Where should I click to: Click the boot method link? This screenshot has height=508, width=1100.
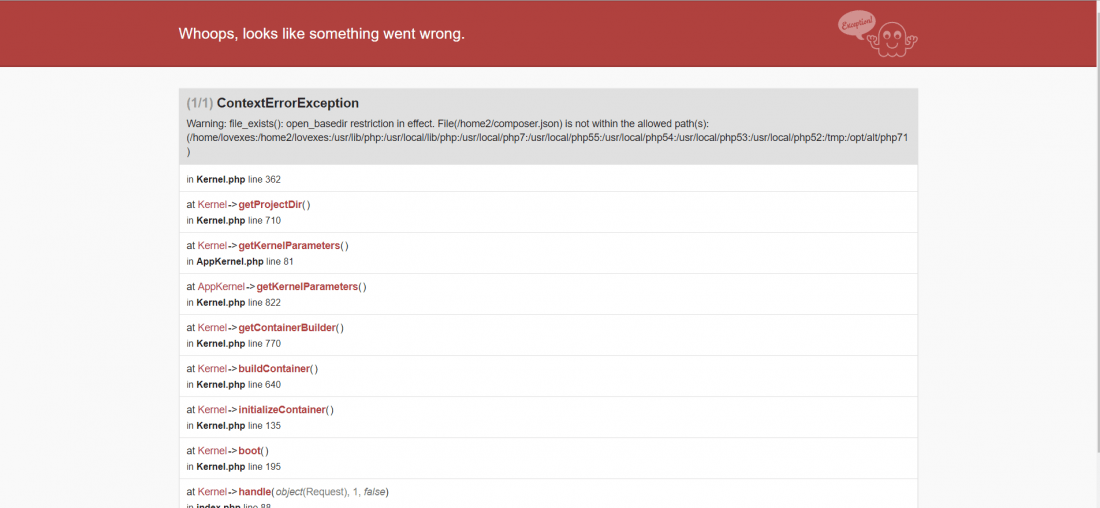click(249, 450)
